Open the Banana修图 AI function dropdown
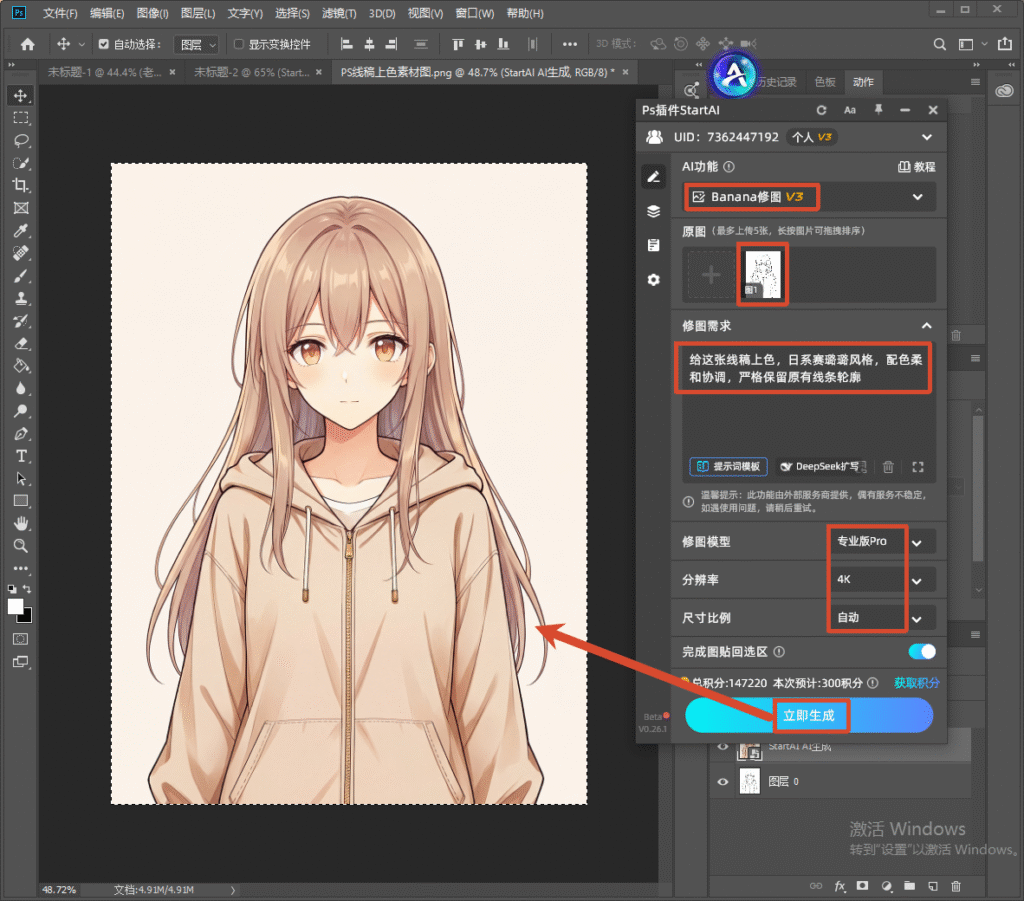Viewport: 1024px width, 901px height. [x=810, y=197]
